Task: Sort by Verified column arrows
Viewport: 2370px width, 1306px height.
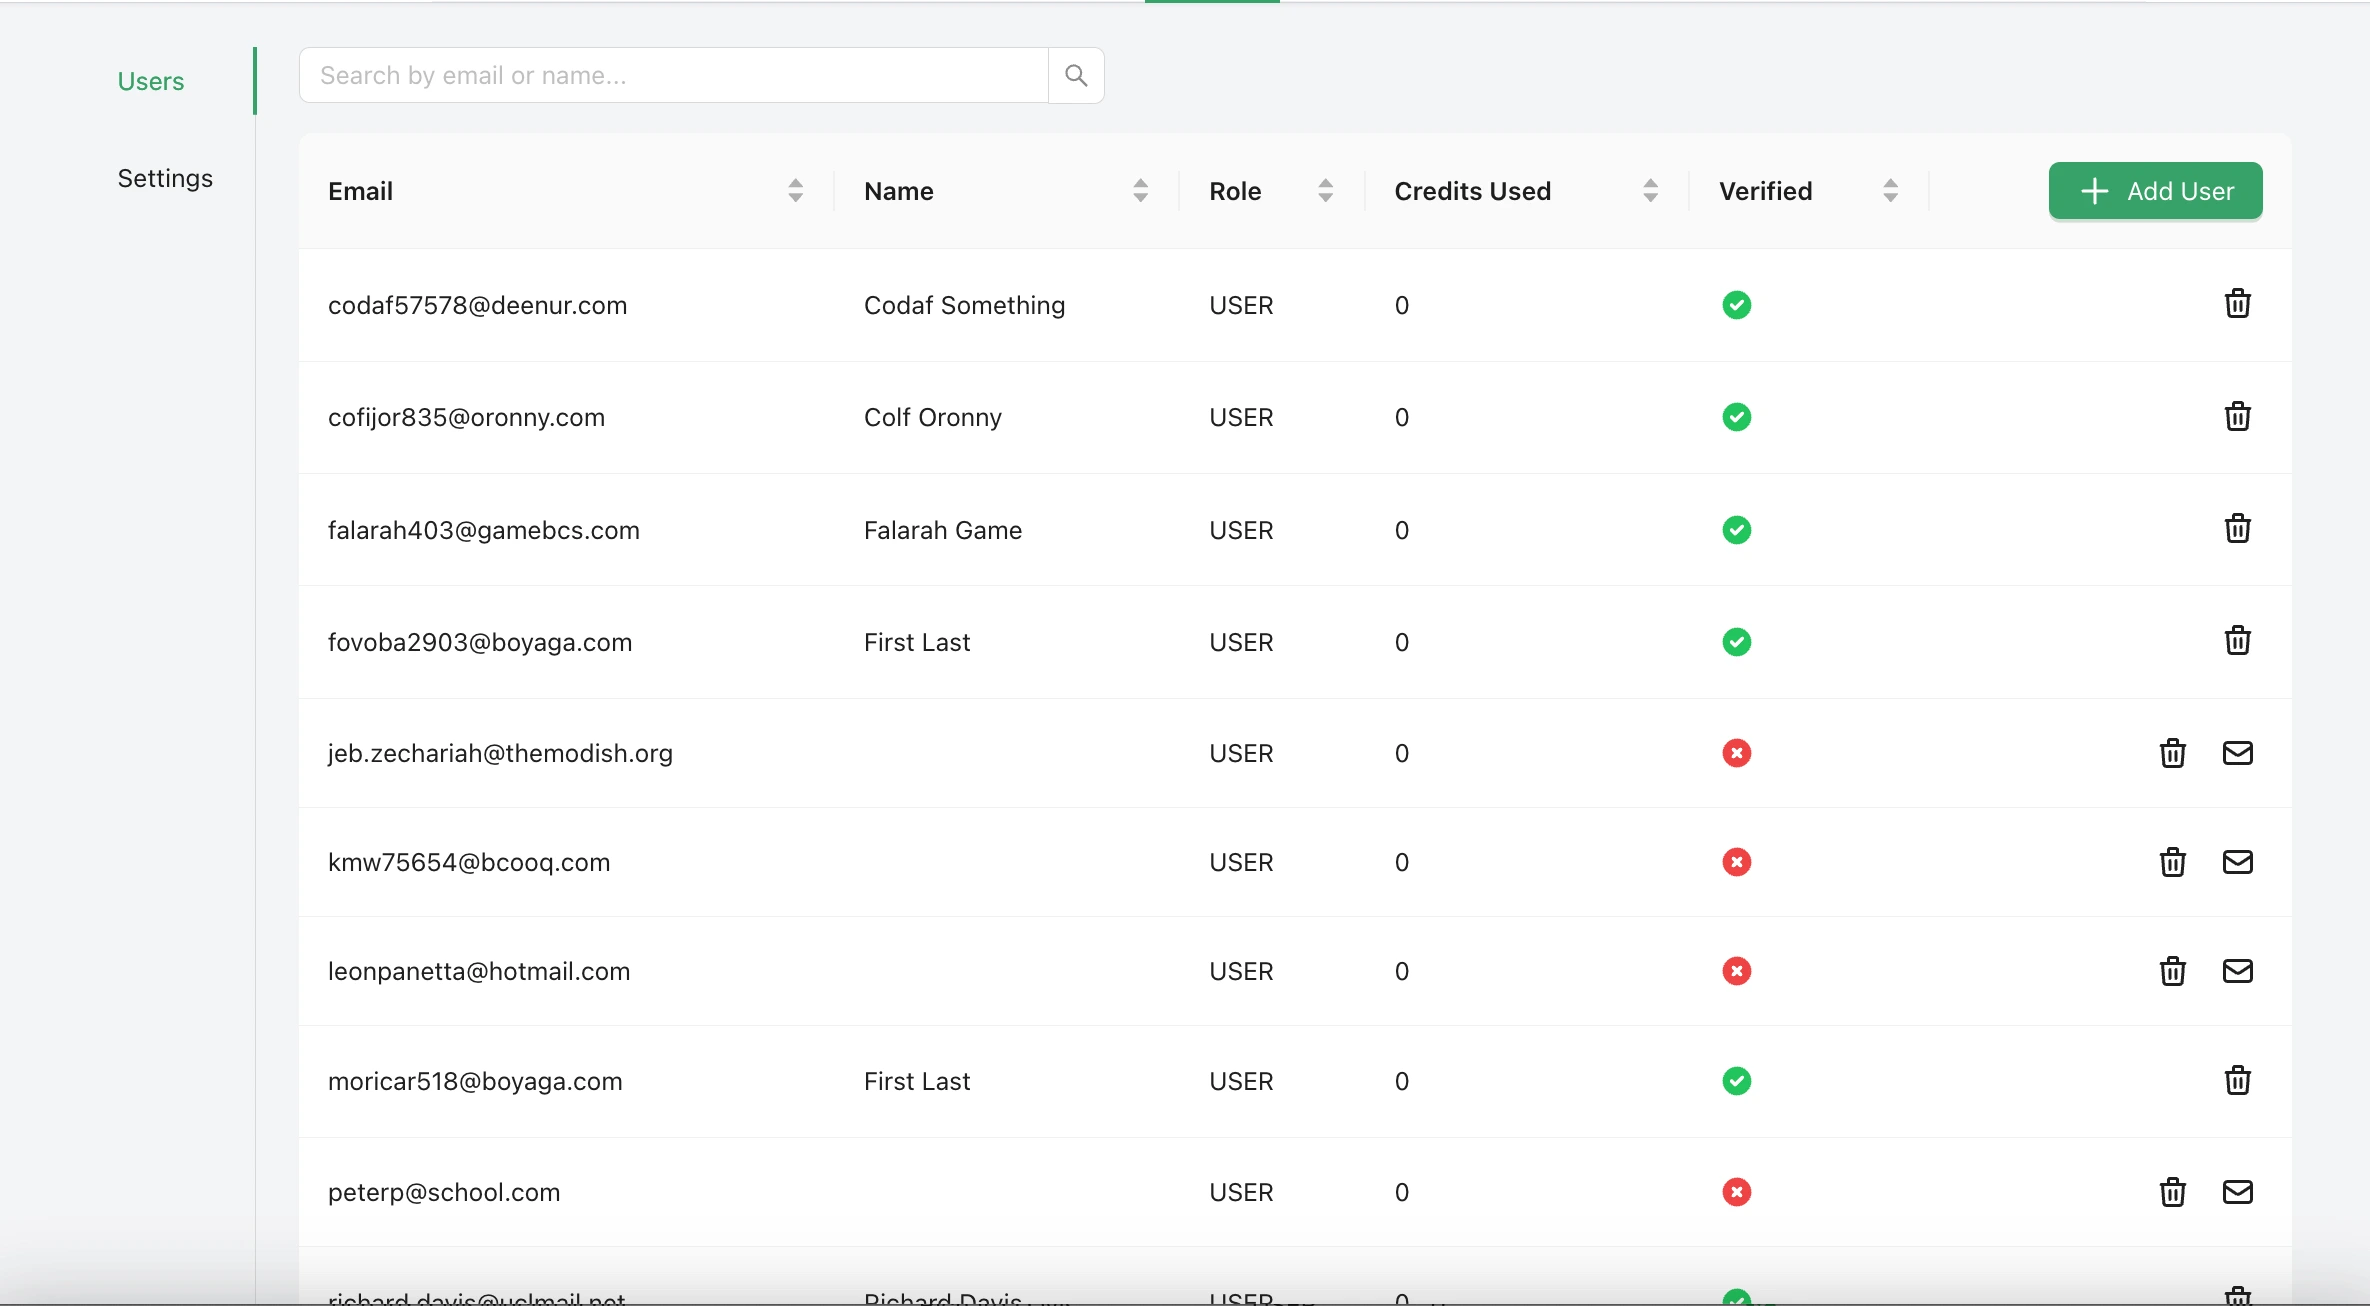Action: coord(1890,191)
